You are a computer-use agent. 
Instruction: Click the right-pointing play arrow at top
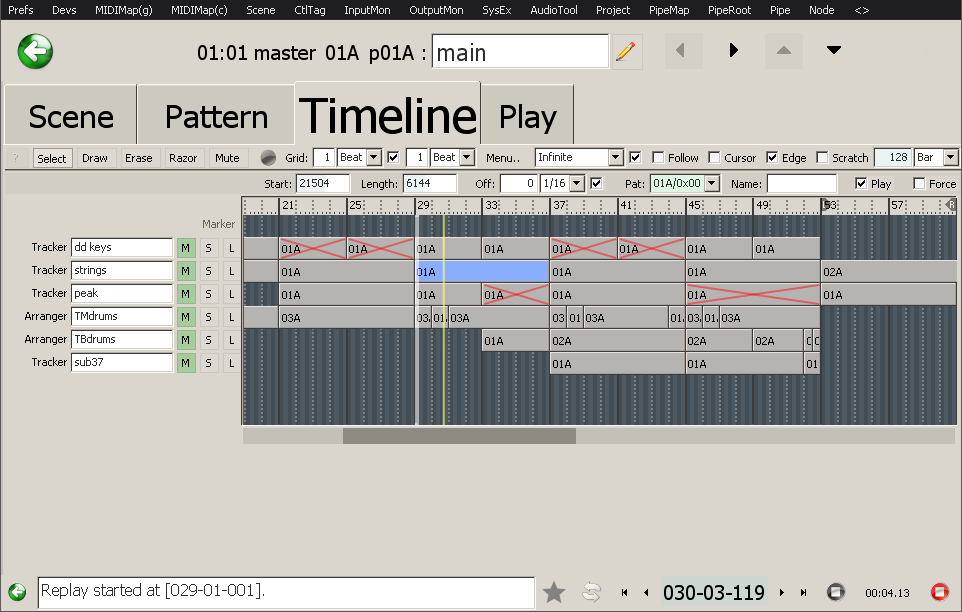[734, 50]
